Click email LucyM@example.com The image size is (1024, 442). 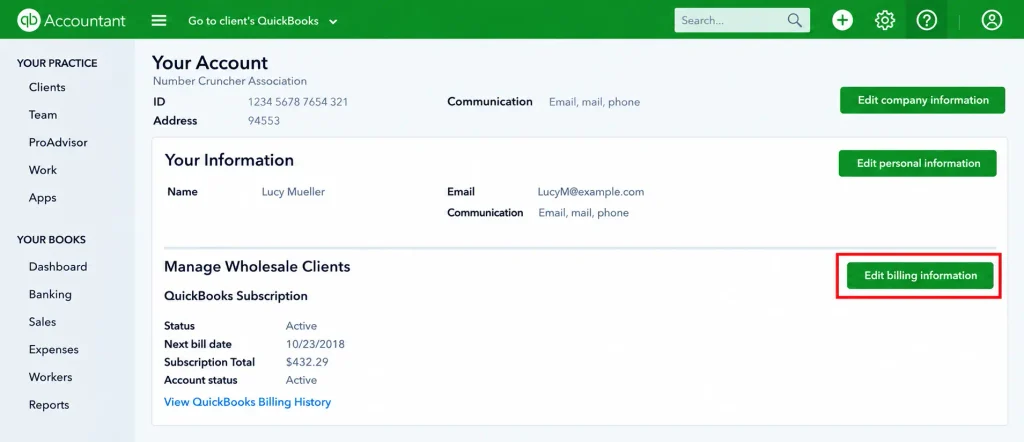(591, 192)
